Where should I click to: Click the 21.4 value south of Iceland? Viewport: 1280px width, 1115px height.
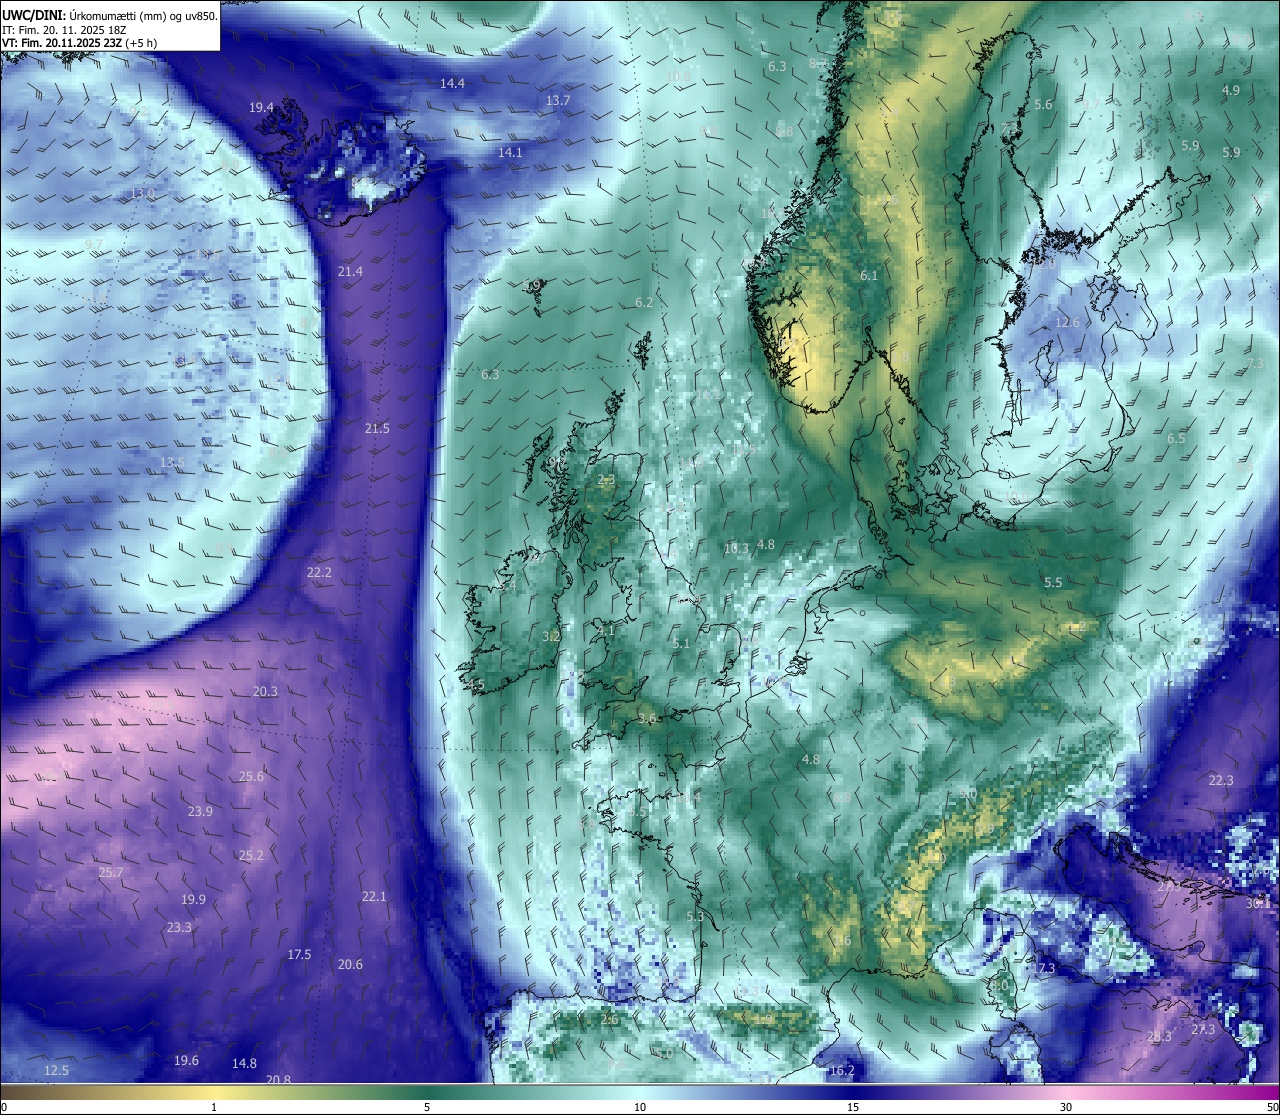point(350,271)
